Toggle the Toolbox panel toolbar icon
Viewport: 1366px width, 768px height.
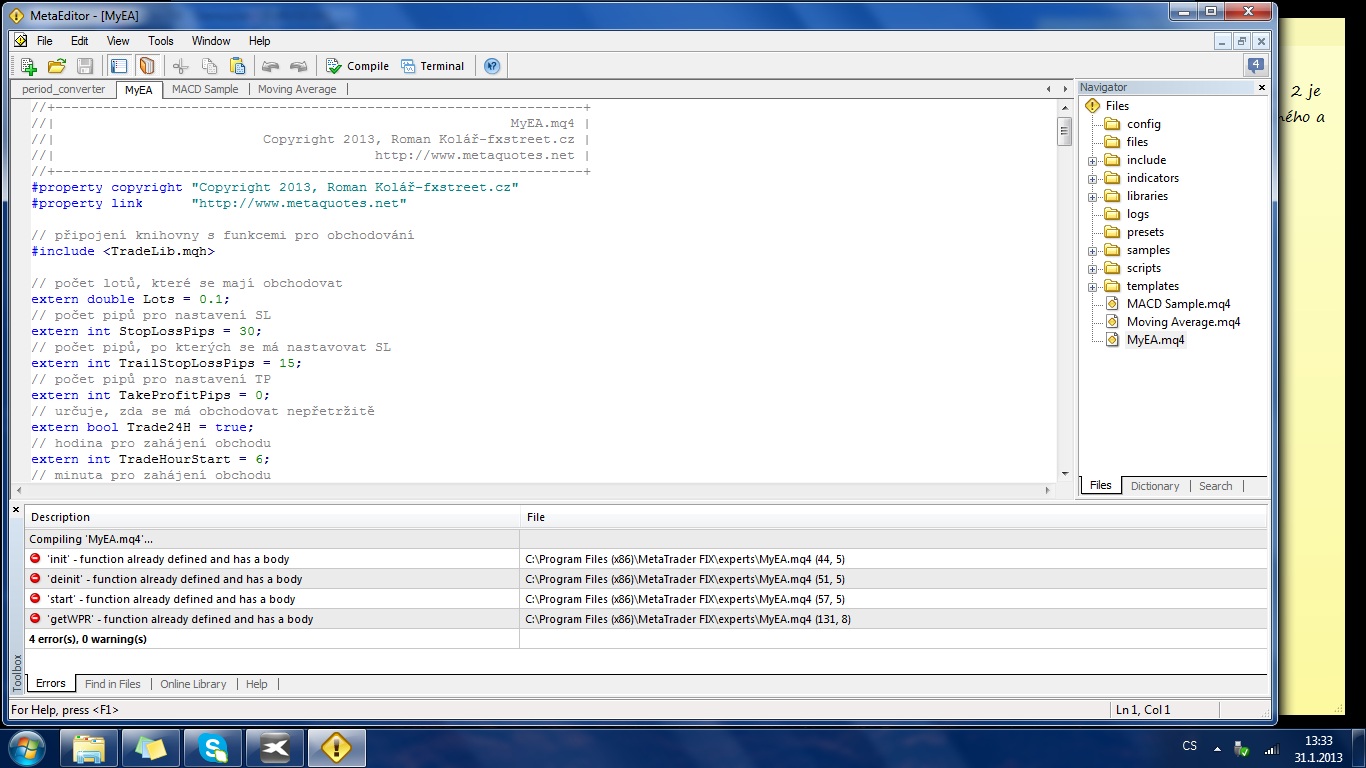tap(147, 66)
